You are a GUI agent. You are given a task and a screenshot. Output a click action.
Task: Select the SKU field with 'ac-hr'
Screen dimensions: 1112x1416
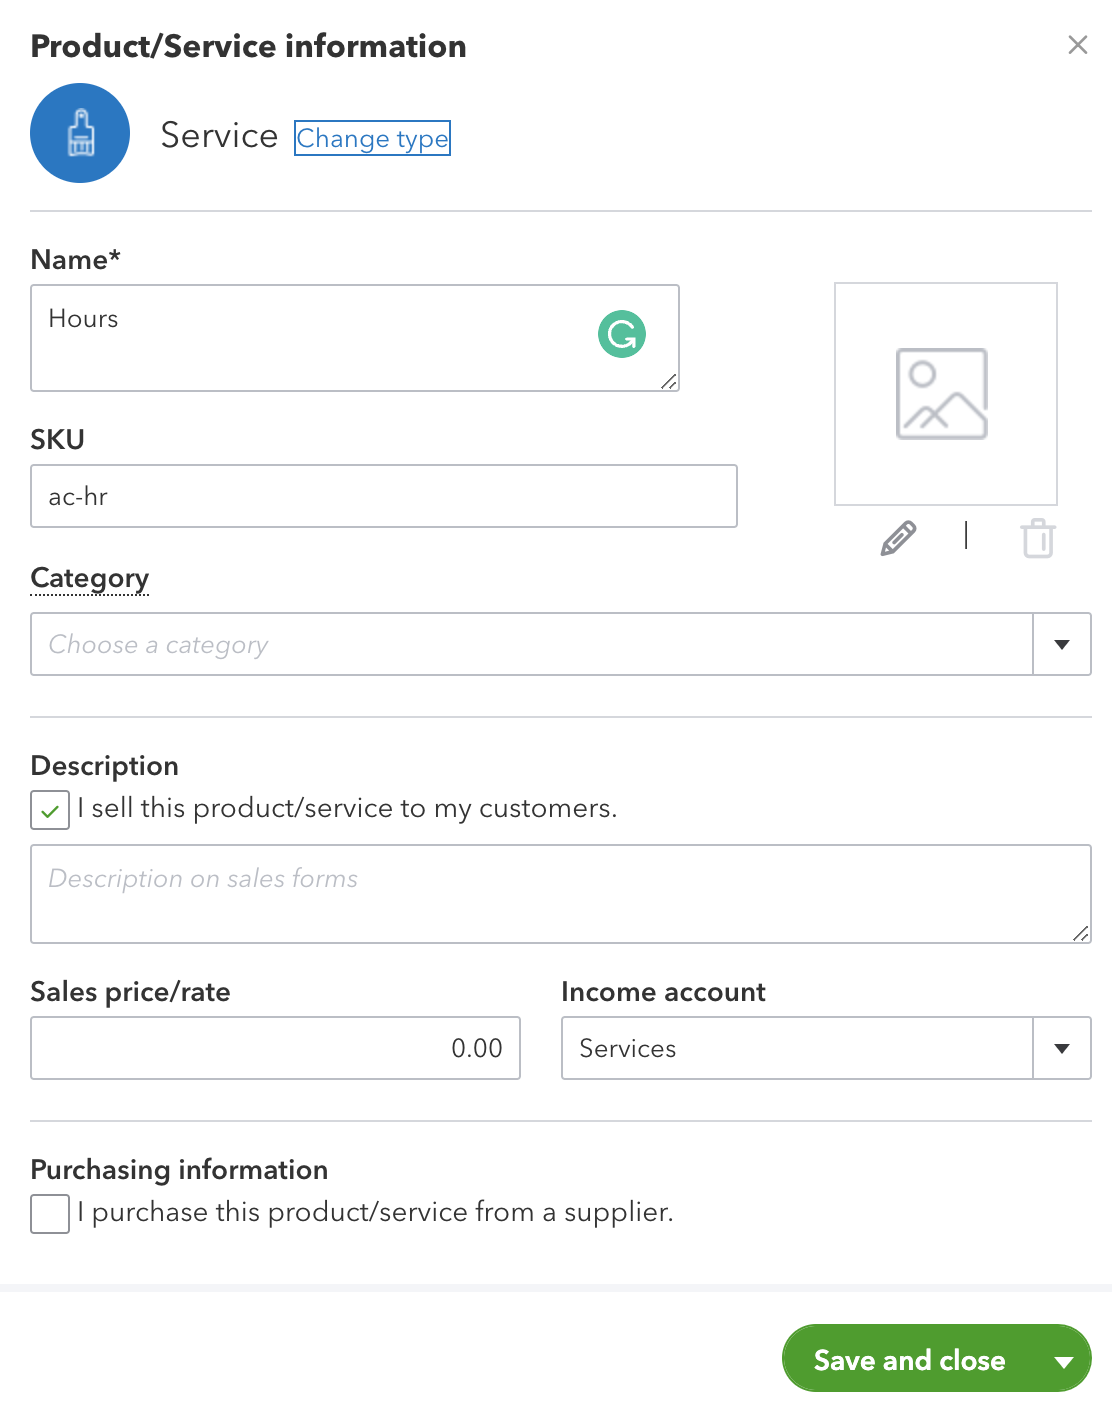tap(300, 495)
